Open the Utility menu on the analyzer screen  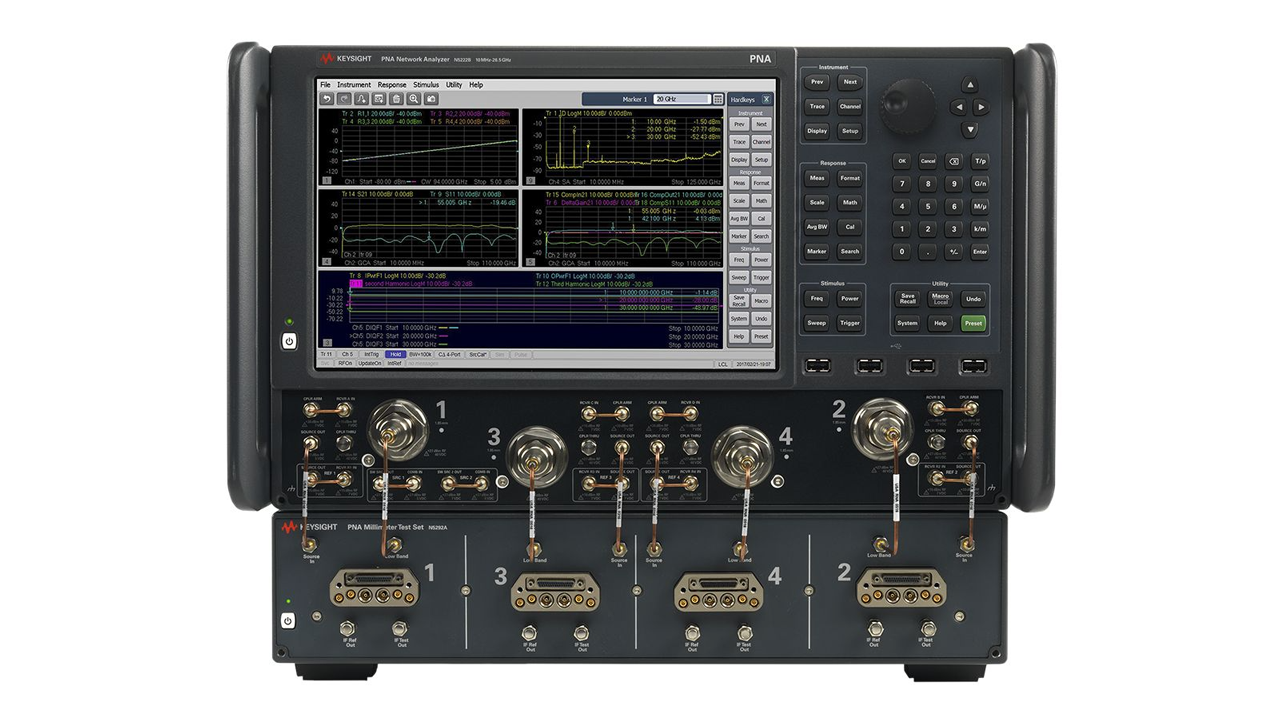coord(454,85)
